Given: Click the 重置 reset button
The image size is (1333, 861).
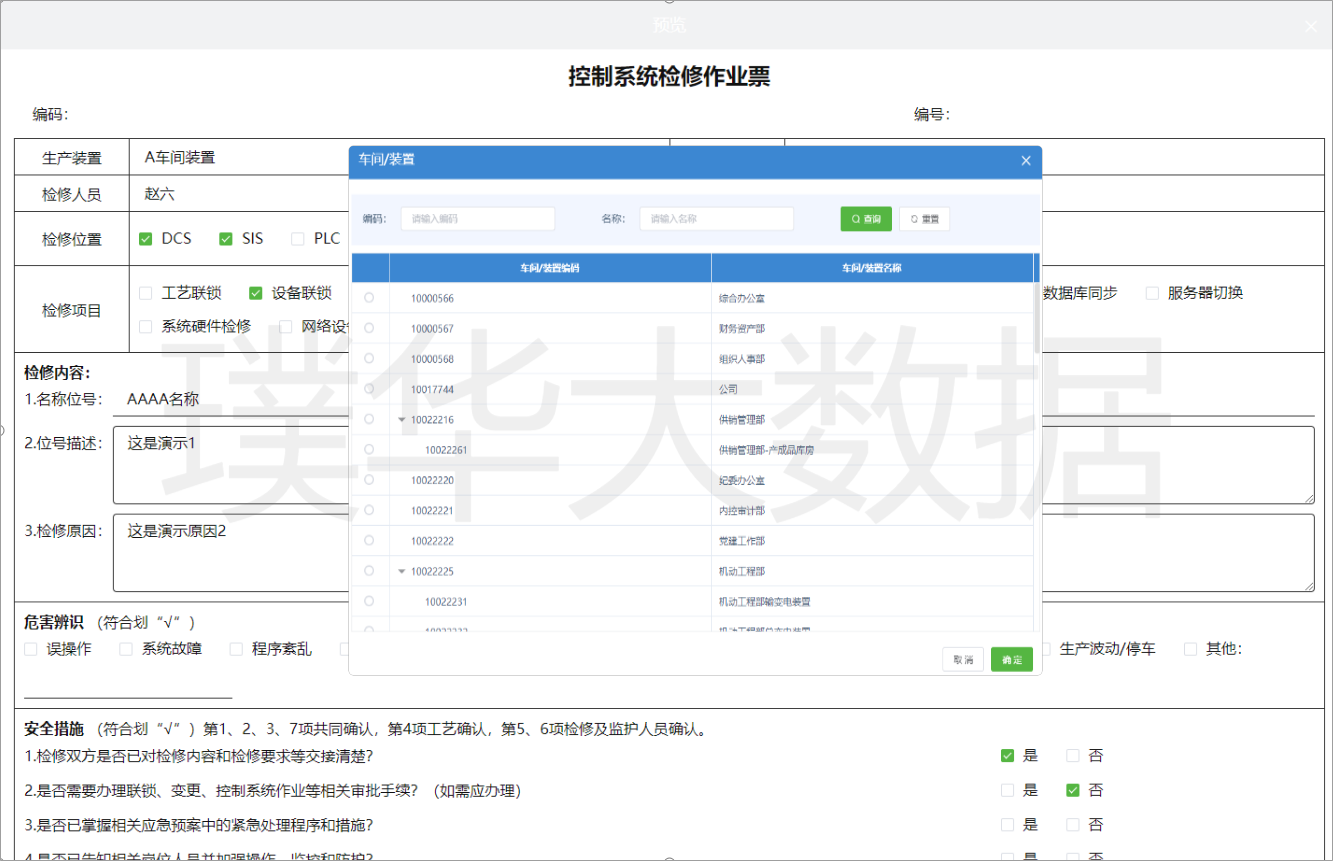Looking at the screenshot, I should 924,219.
